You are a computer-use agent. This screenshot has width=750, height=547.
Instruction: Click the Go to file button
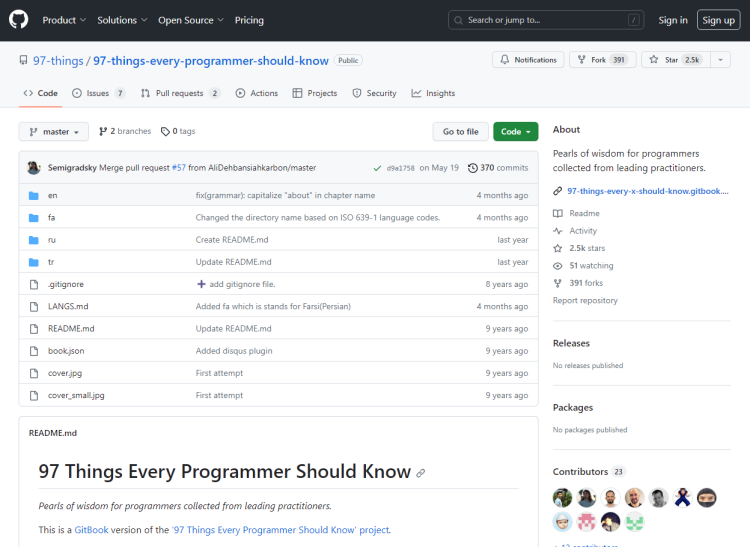point(461,131)
